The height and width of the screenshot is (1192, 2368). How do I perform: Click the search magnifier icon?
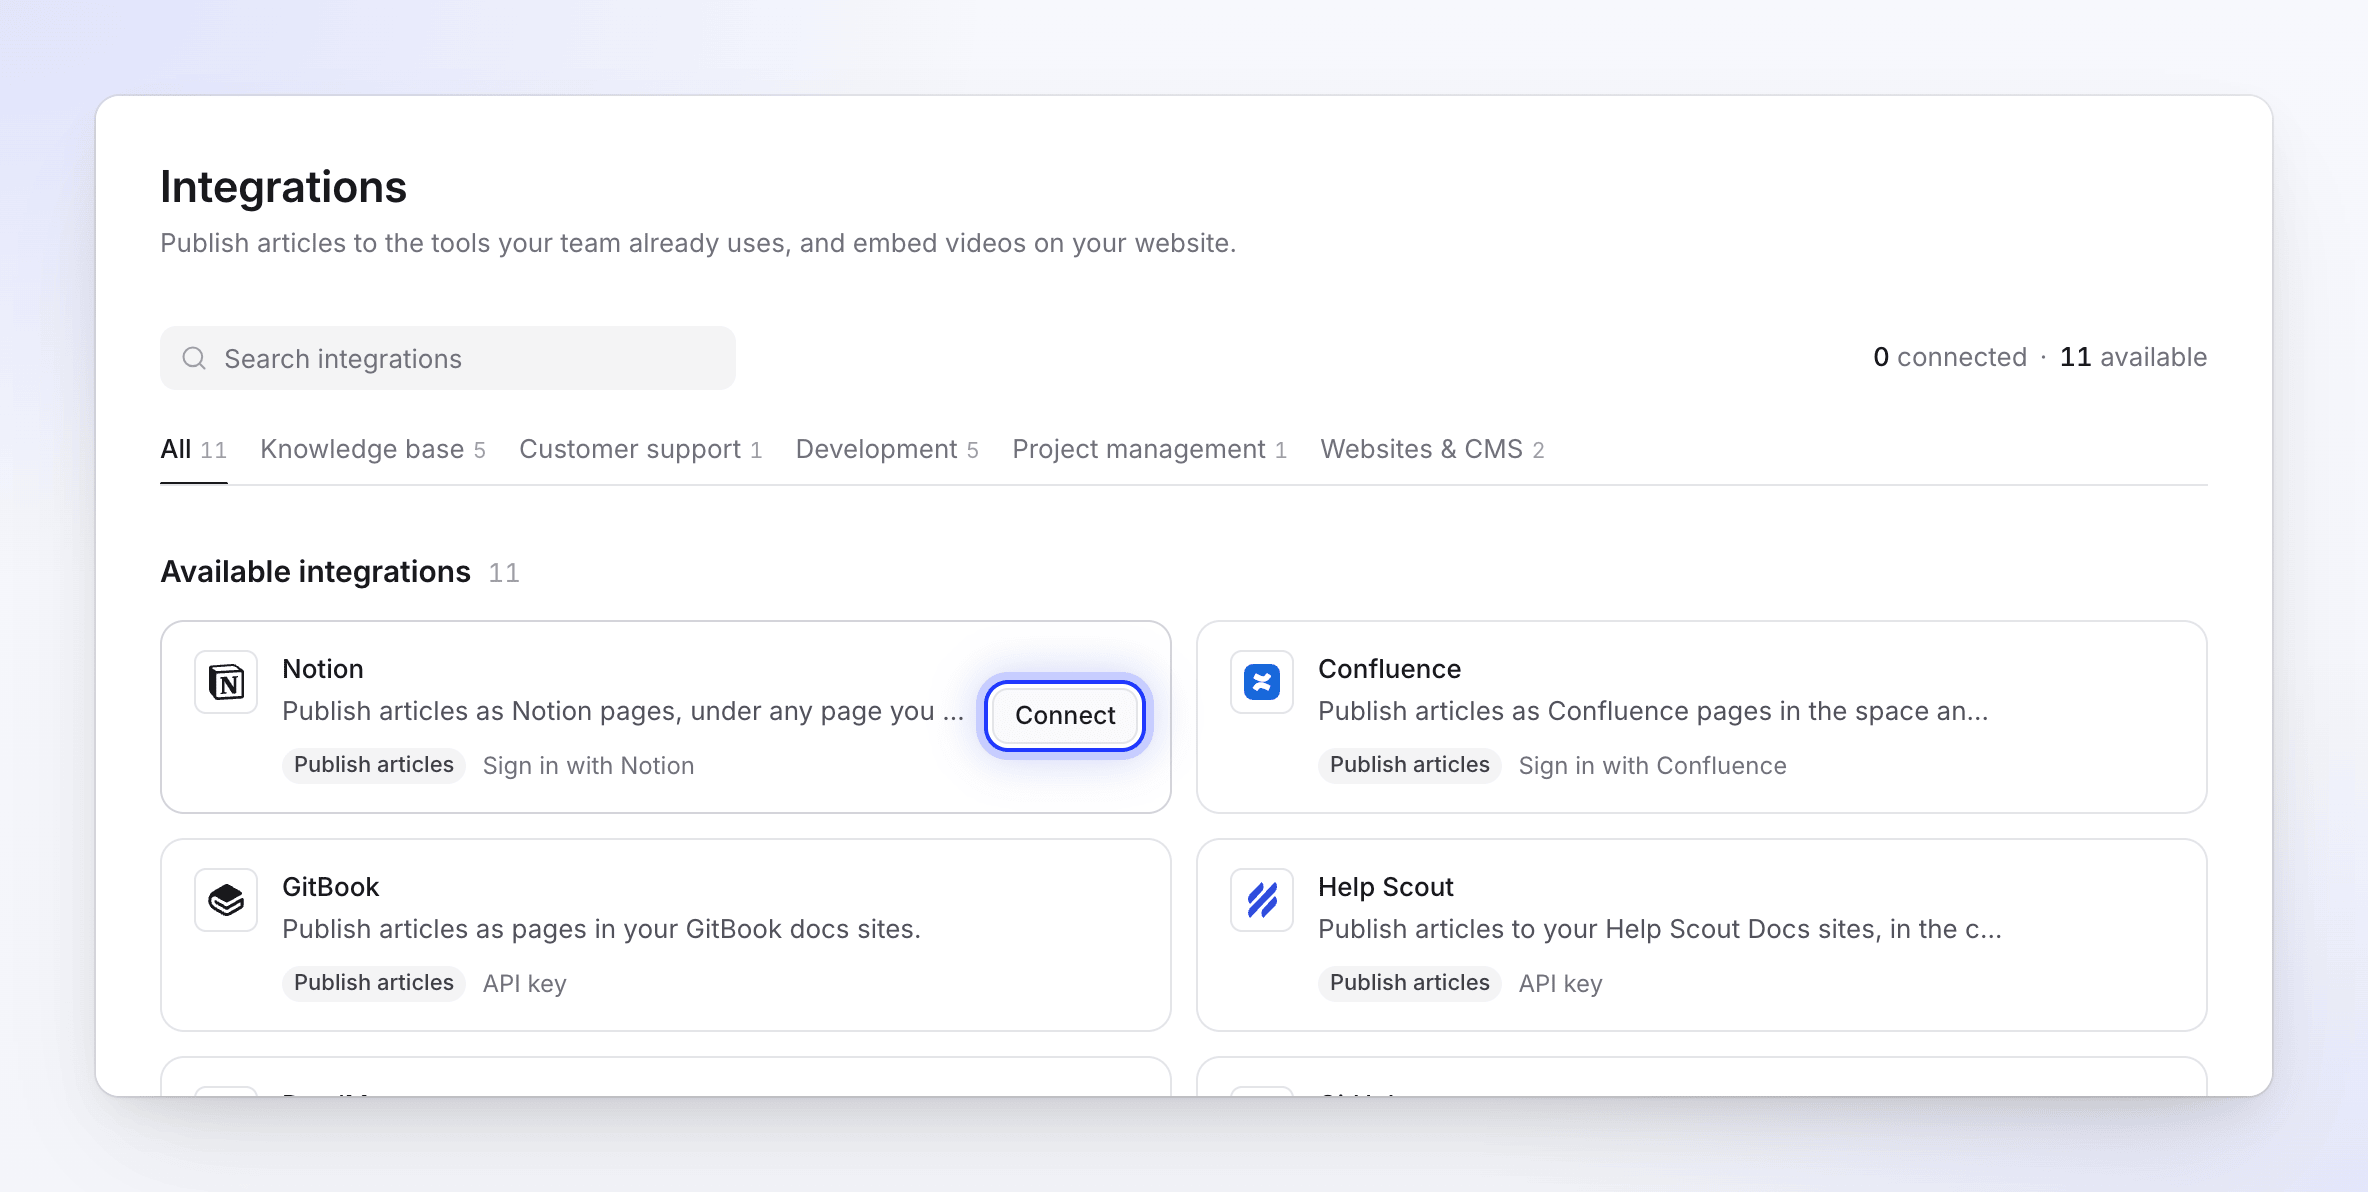click(194, 358)
